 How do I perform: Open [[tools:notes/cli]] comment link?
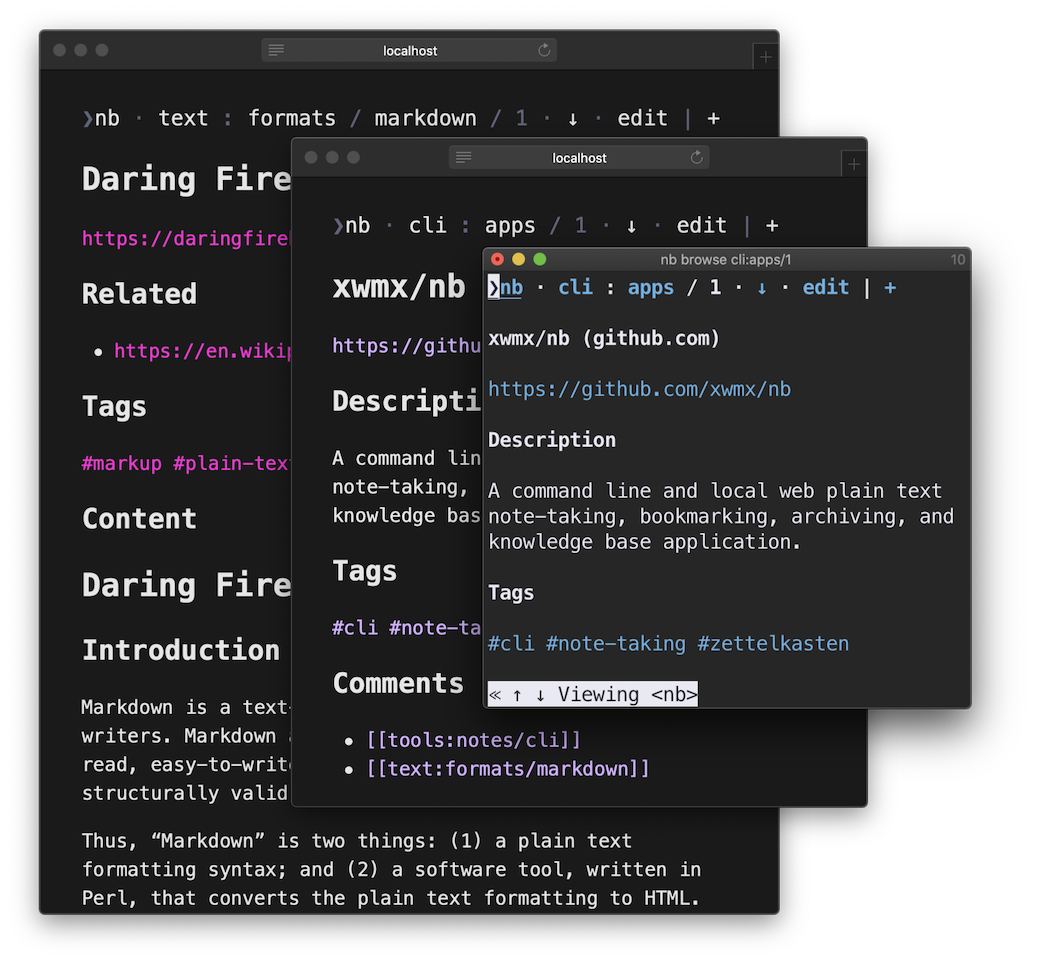tap(473, 740)
